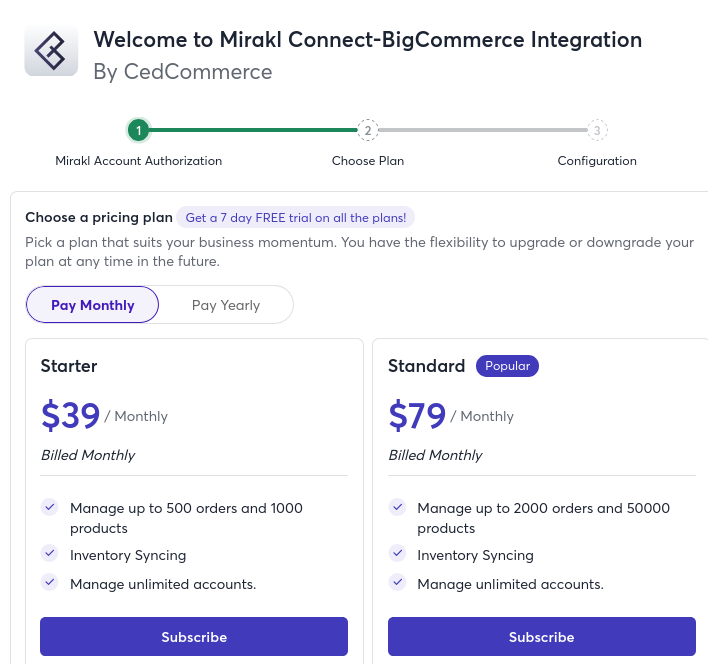Image resolution: width=708 pixels, height=664 pixels.
Task: Select Pay Monthly billing option
Action: [x=93, y=305]
